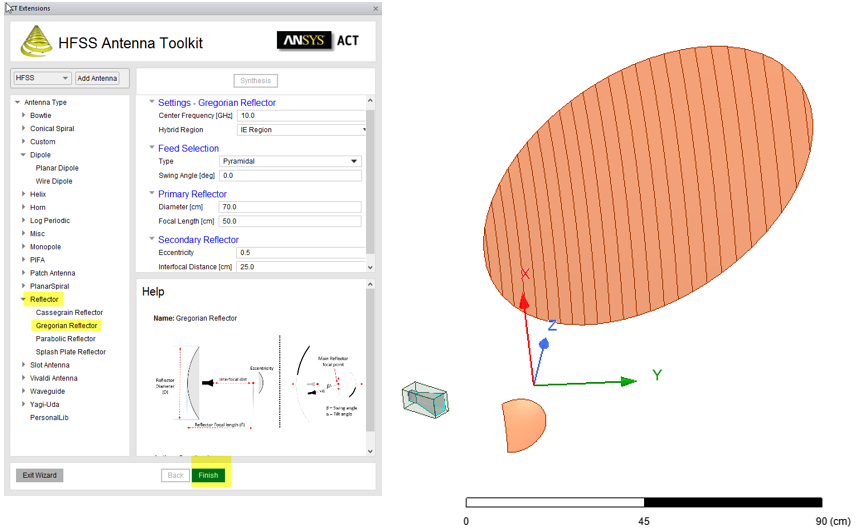Click the Help heading text
Image resolution: width=860 pixels, height=530 pixels.
(153, 291)
